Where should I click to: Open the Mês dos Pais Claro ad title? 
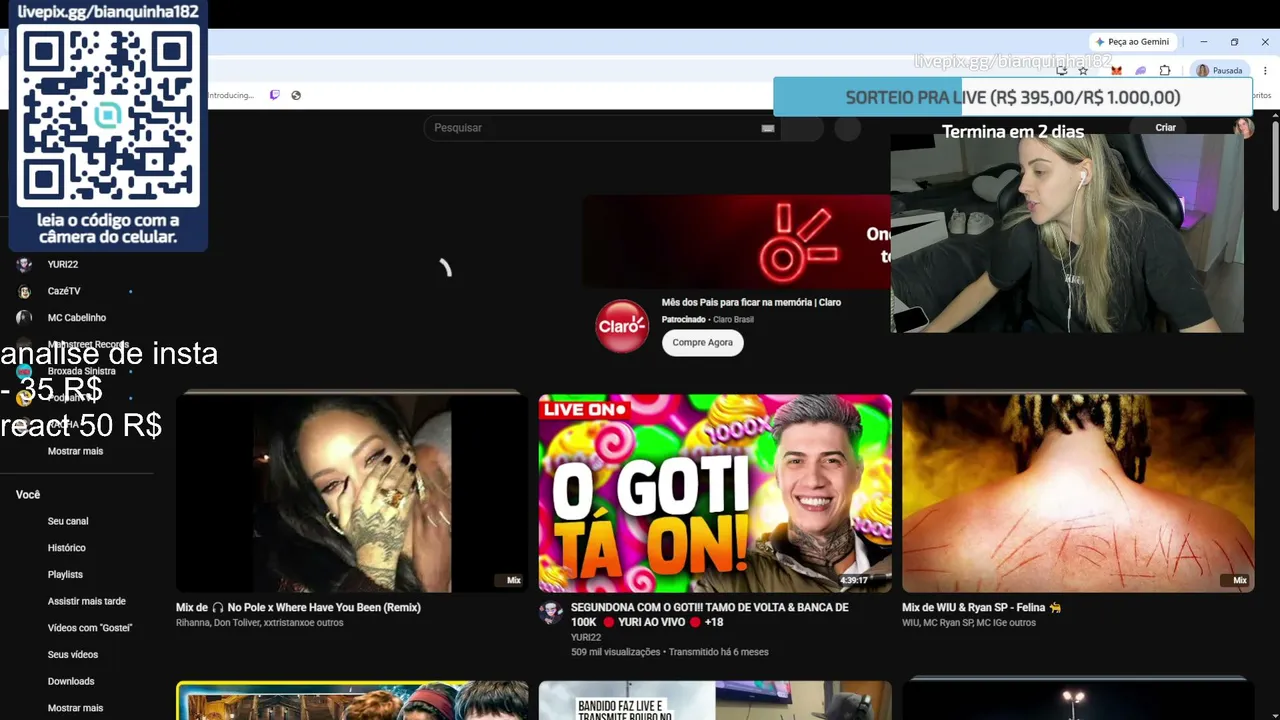[x=751, y=302]
